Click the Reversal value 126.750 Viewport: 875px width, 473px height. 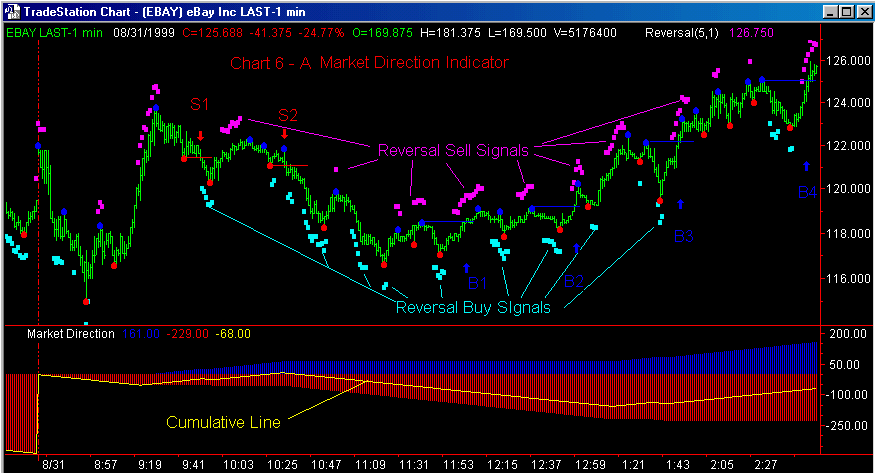pos(751,33)
